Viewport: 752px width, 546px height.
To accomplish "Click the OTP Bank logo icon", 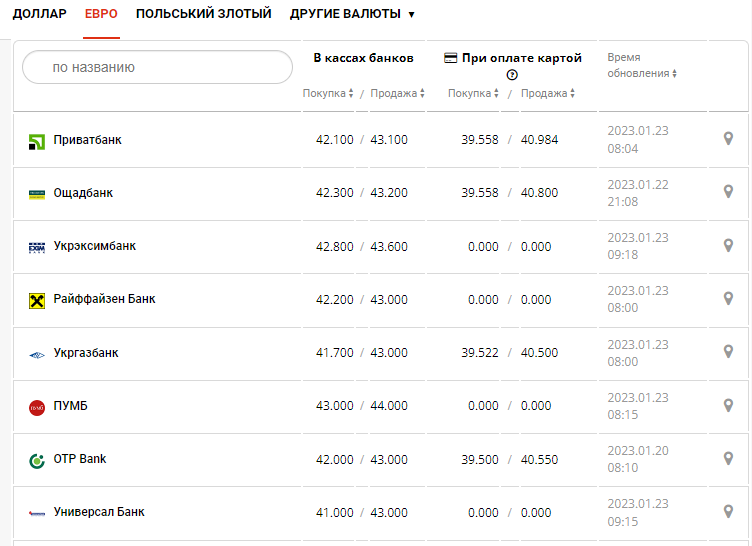I will coord(37,460).
